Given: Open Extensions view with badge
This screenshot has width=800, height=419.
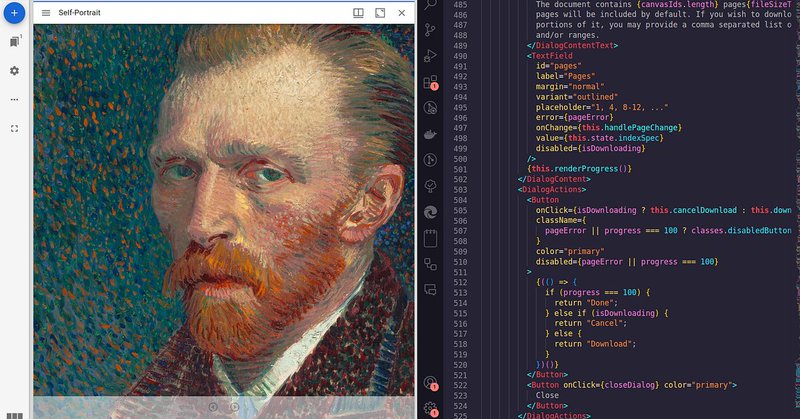Looking at the screenshot, I should (x=431, y=82).
